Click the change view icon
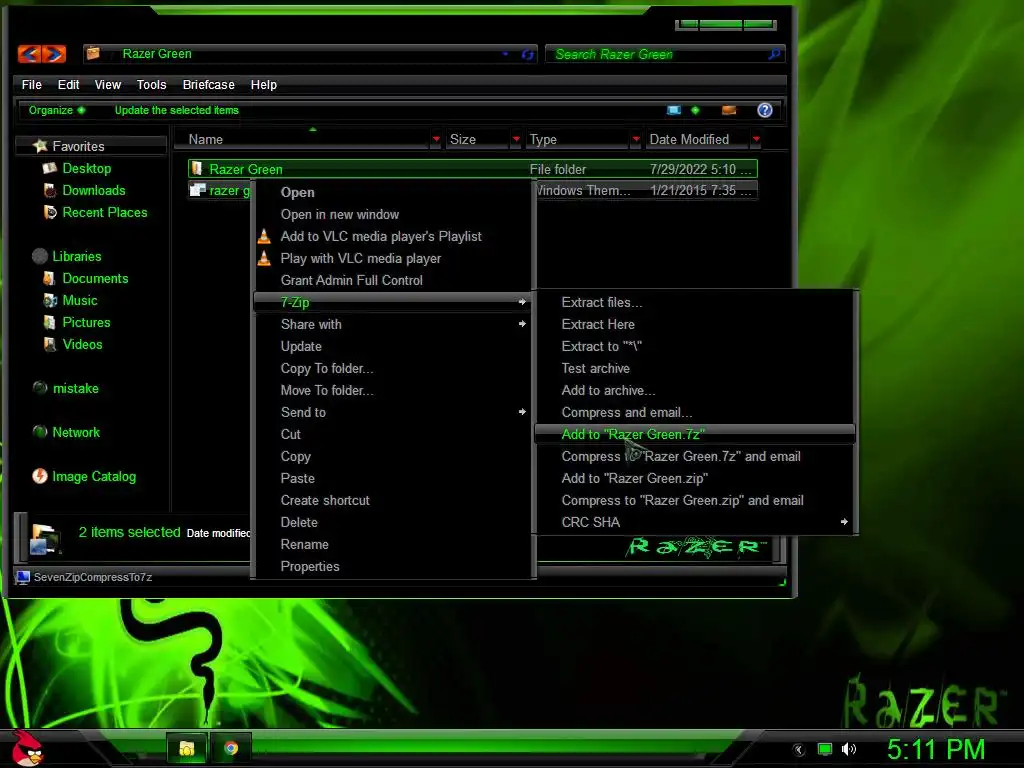Viewport: 1024px width, 768px height. coord(674,110)
